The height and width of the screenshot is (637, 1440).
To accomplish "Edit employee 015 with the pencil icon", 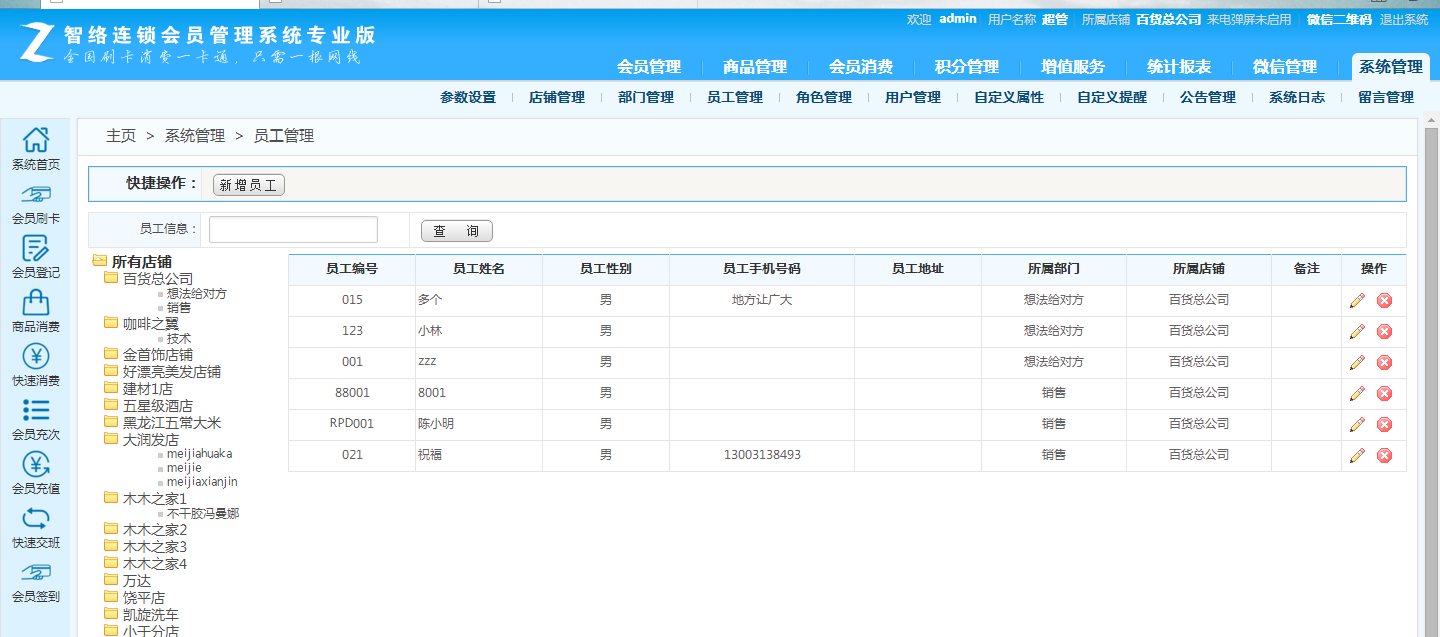I will [1357, 300].
